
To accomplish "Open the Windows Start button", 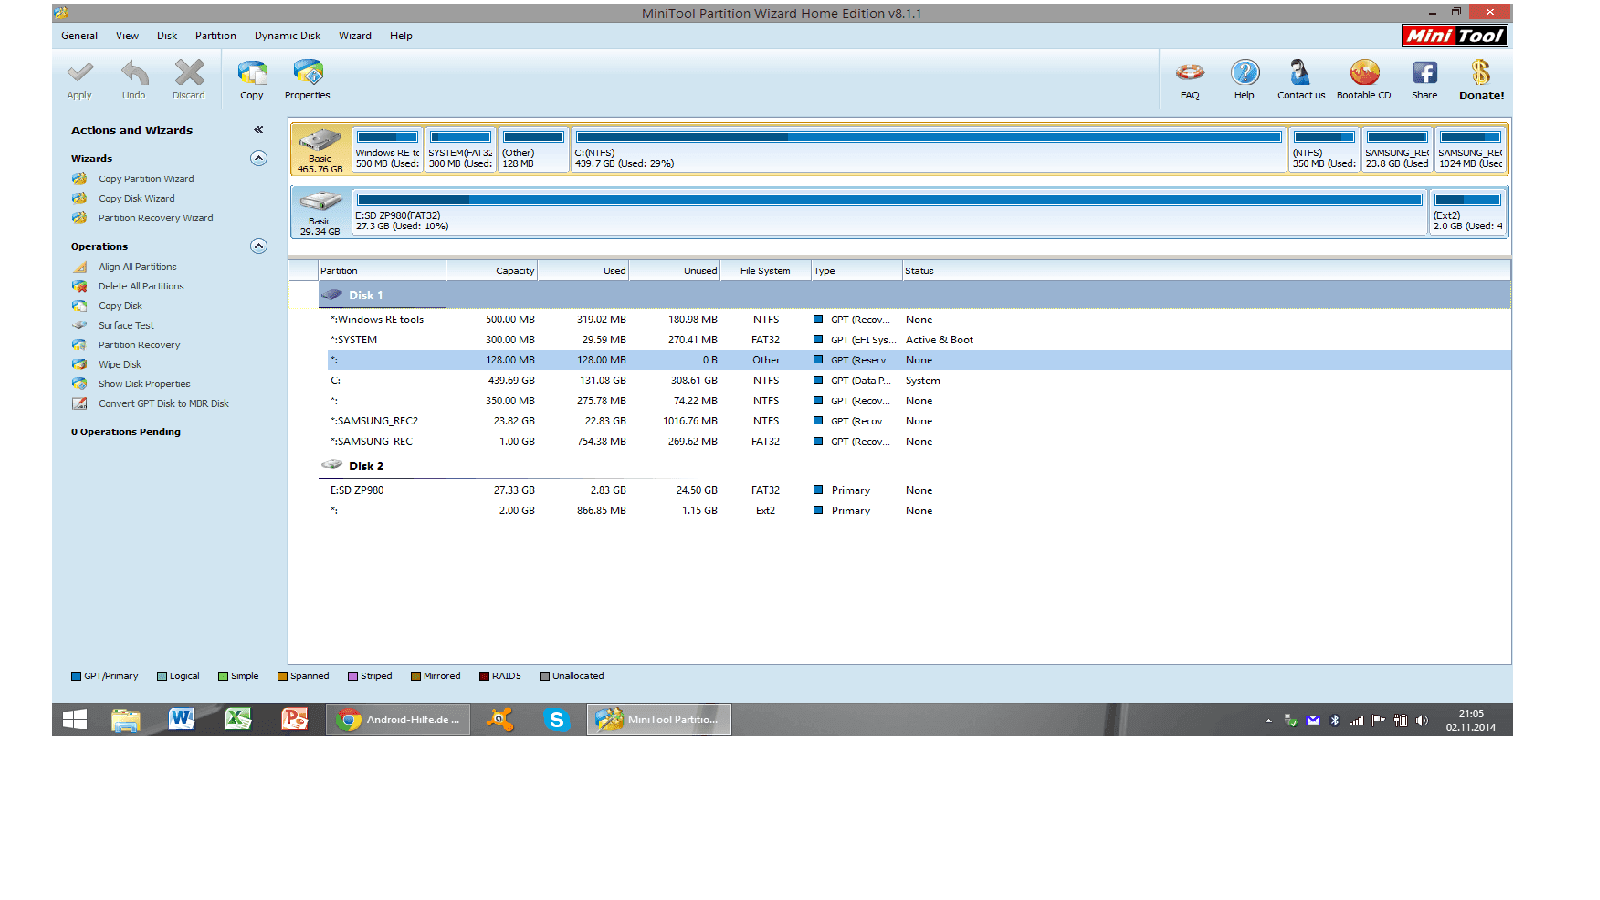I will coord(75,720).
